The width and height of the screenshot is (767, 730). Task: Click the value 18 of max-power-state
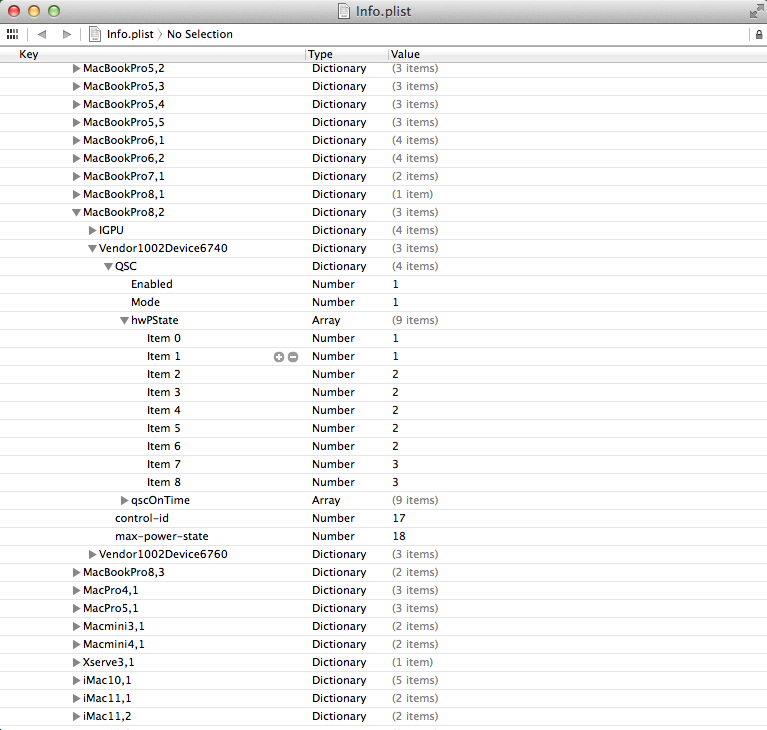coord(399,536)
